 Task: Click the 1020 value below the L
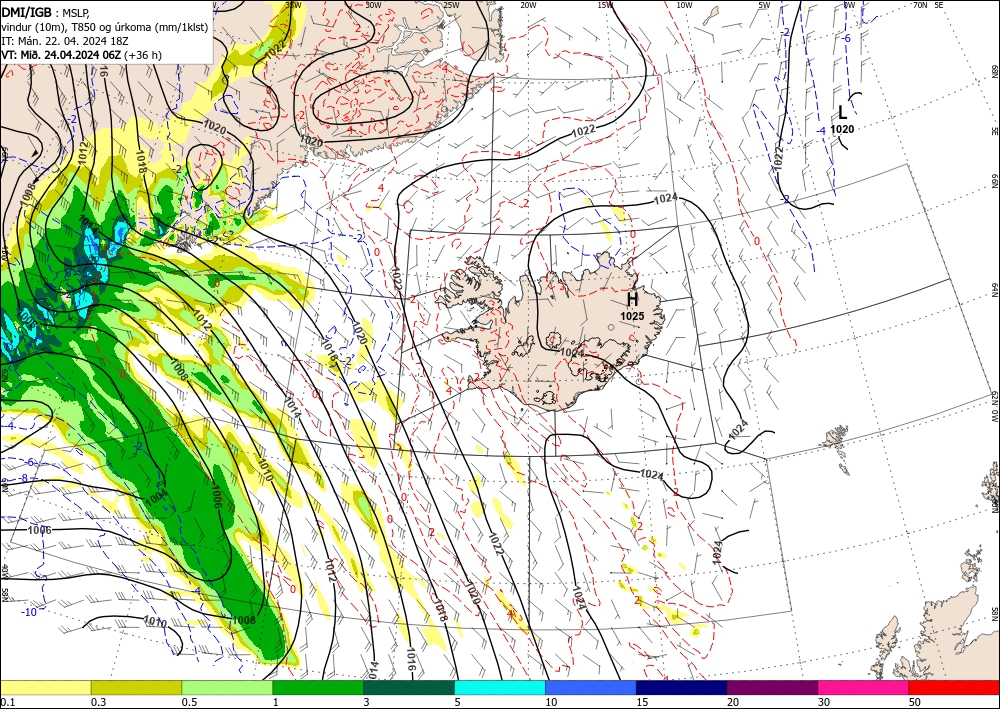[842, 129]
